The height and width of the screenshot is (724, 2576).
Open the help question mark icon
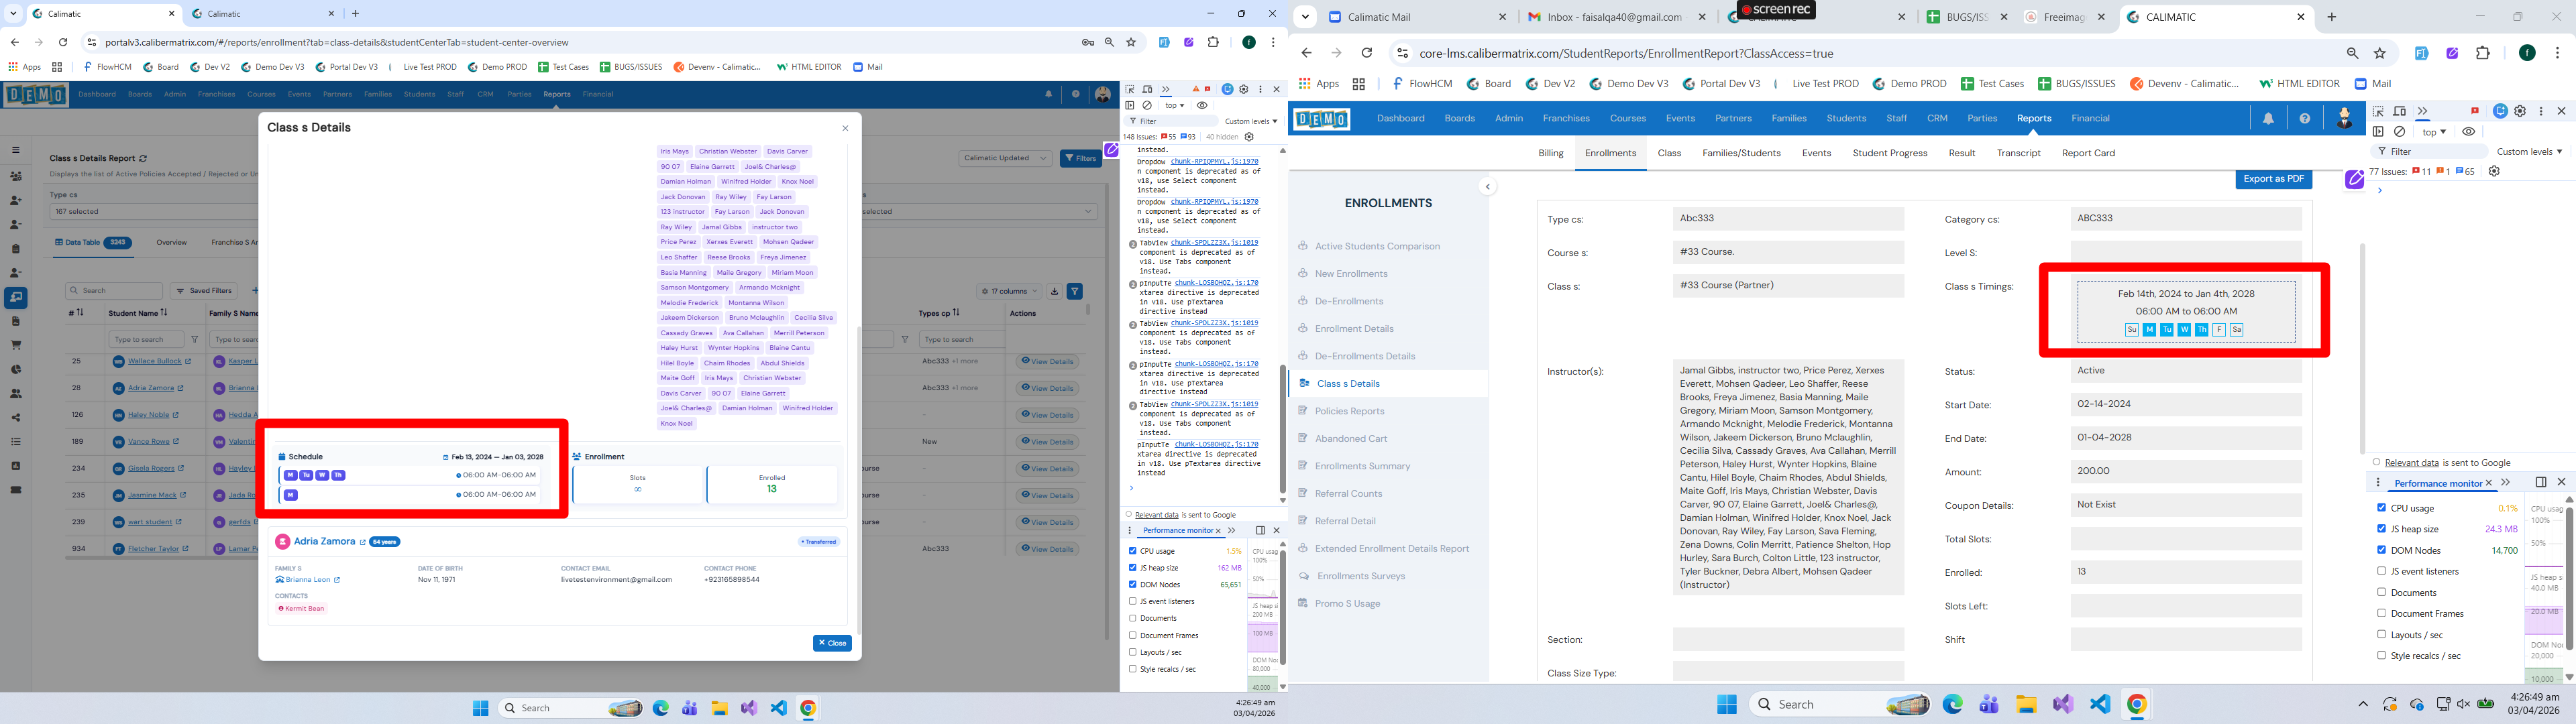[2304, 118]
